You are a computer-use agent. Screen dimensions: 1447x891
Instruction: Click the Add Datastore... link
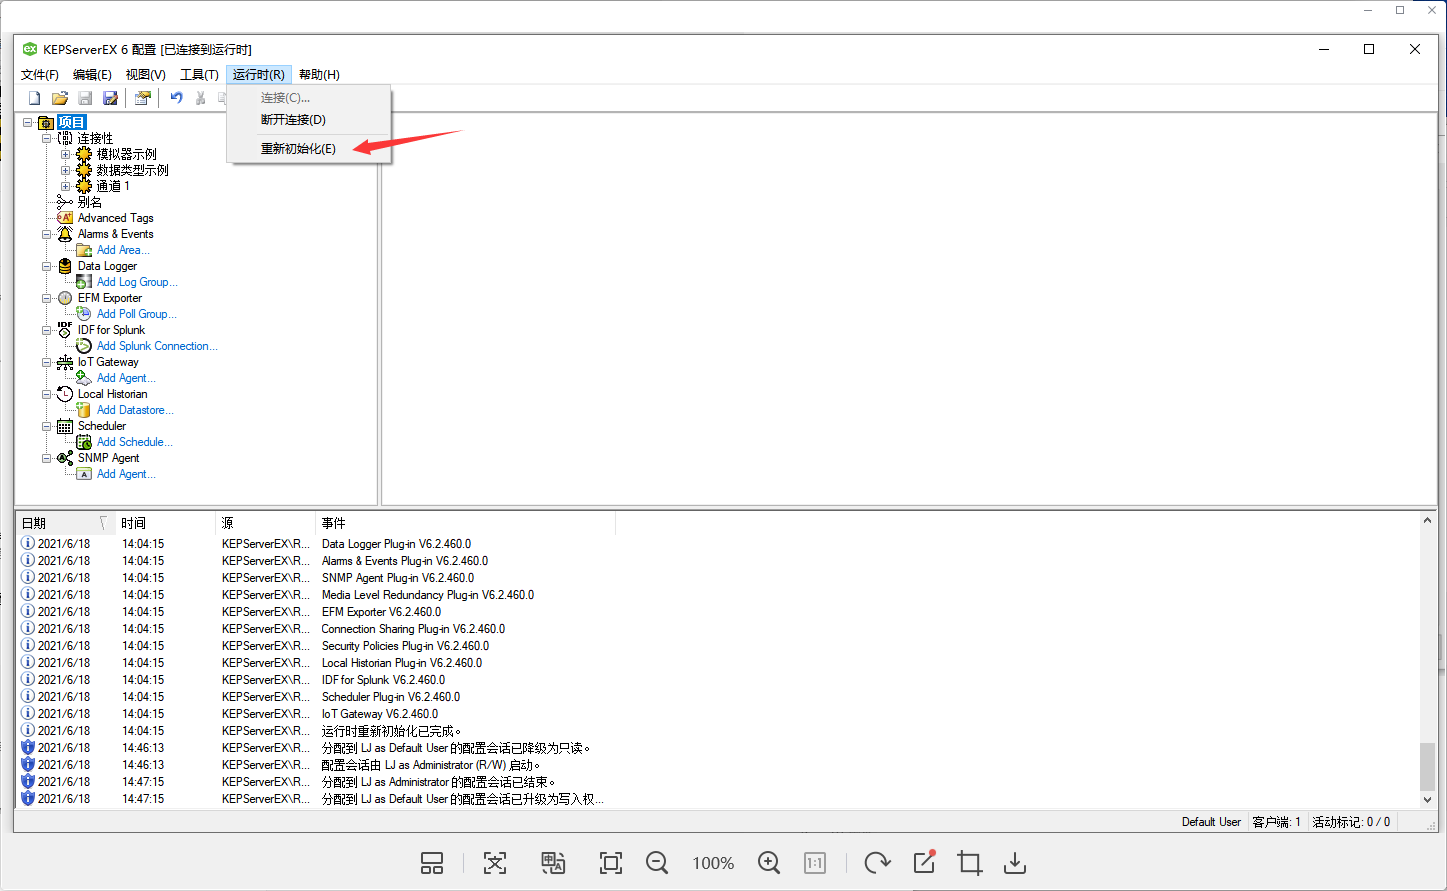(x=135, y=410)
